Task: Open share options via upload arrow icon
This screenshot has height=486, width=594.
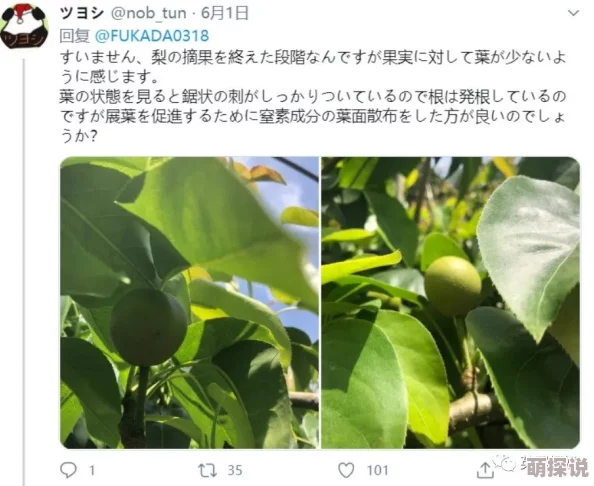Action: click(x=485, y=470)
